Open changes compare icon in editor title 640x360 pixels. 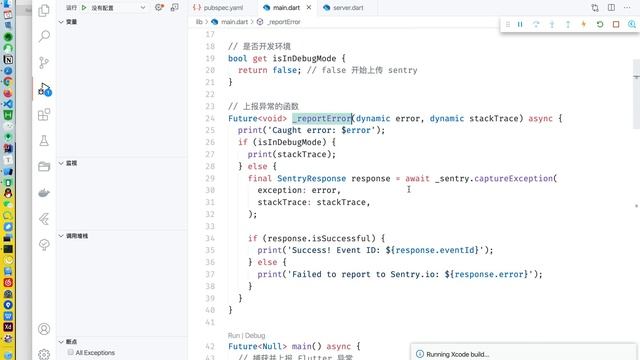click(595, 7)
